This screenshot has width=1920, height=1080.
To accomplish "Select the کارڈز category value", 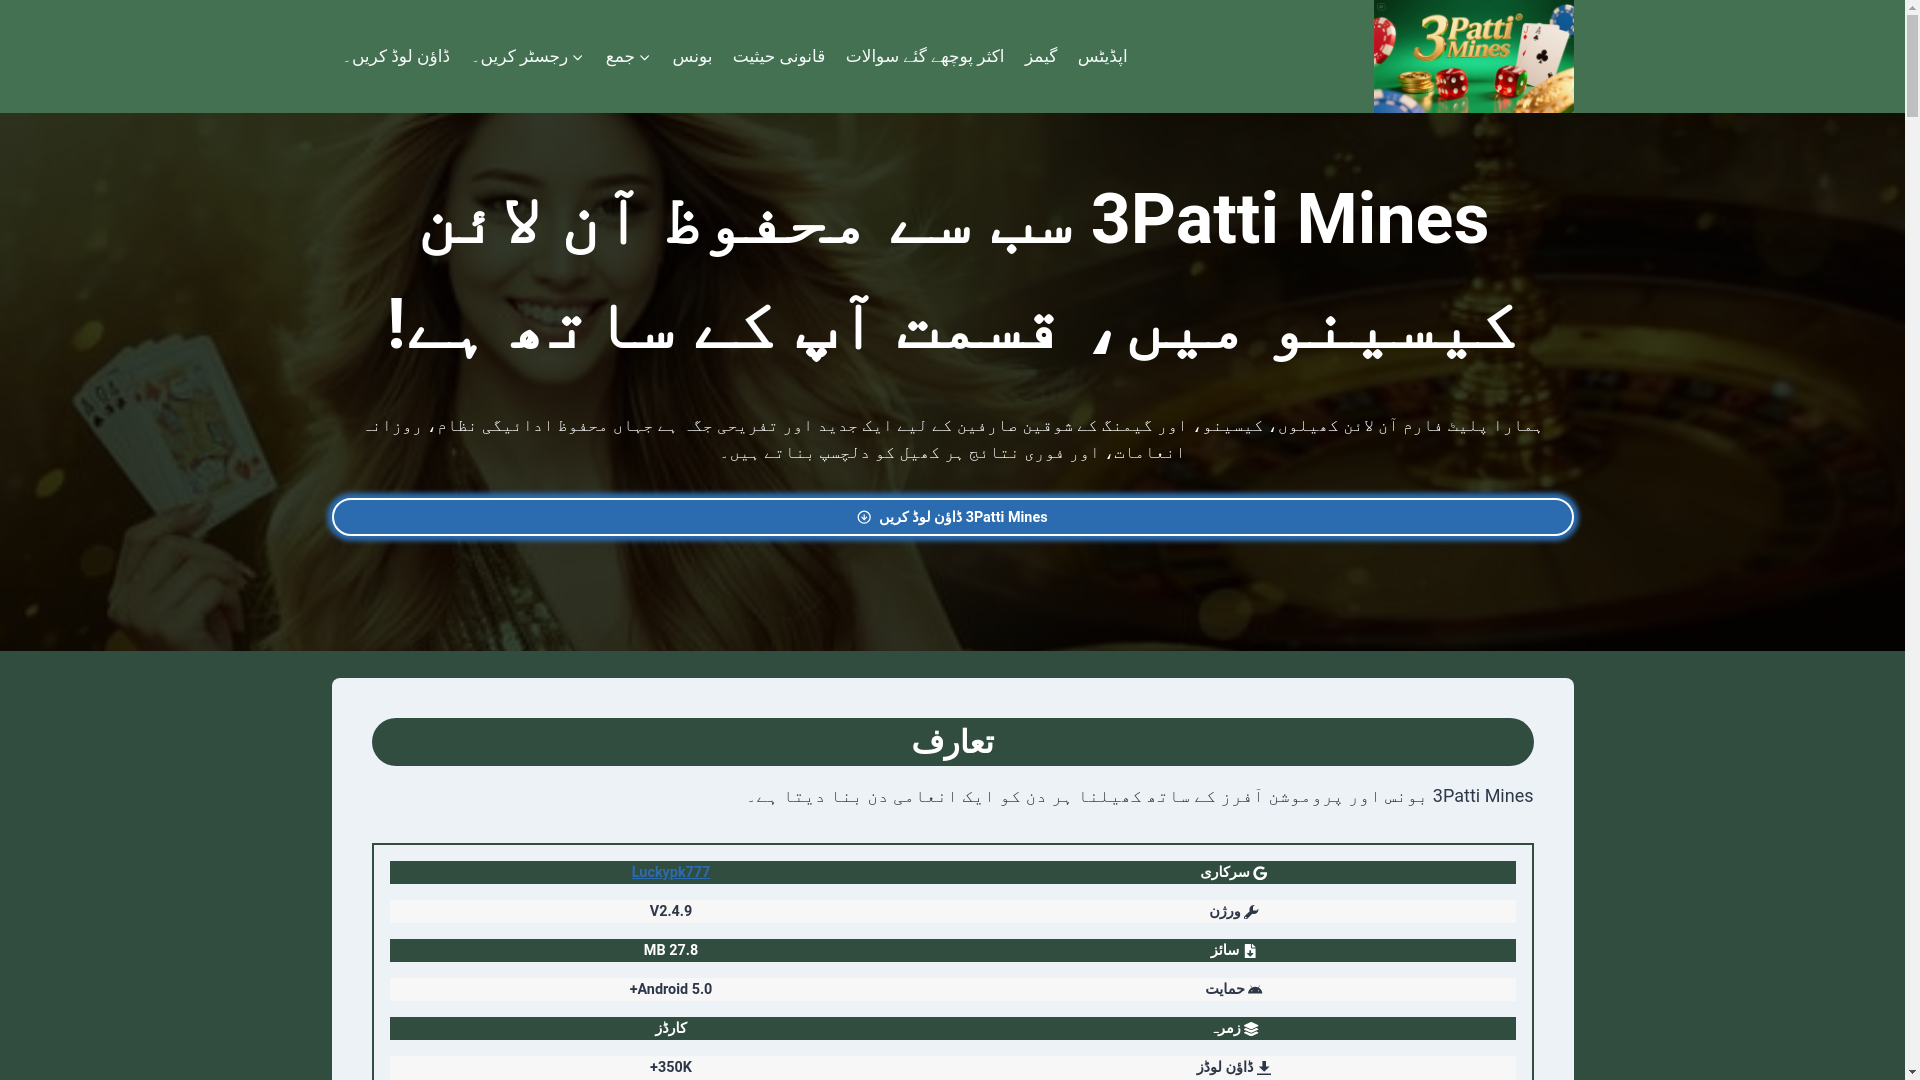I will [671, 1028].
